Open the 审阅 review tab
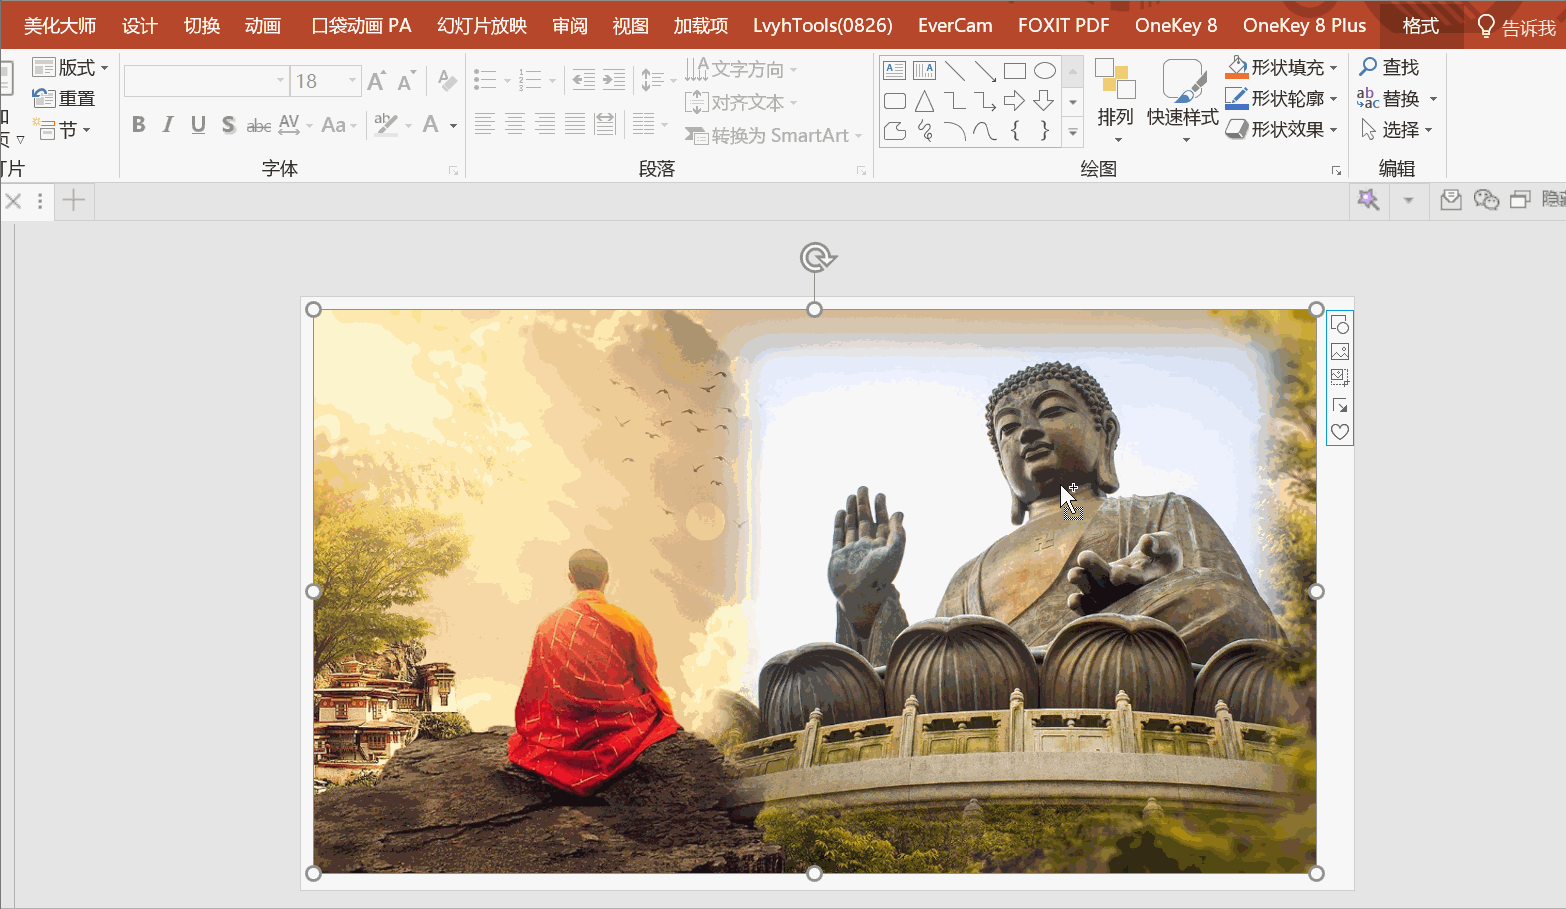1566x909 pixels. (570, 26)
